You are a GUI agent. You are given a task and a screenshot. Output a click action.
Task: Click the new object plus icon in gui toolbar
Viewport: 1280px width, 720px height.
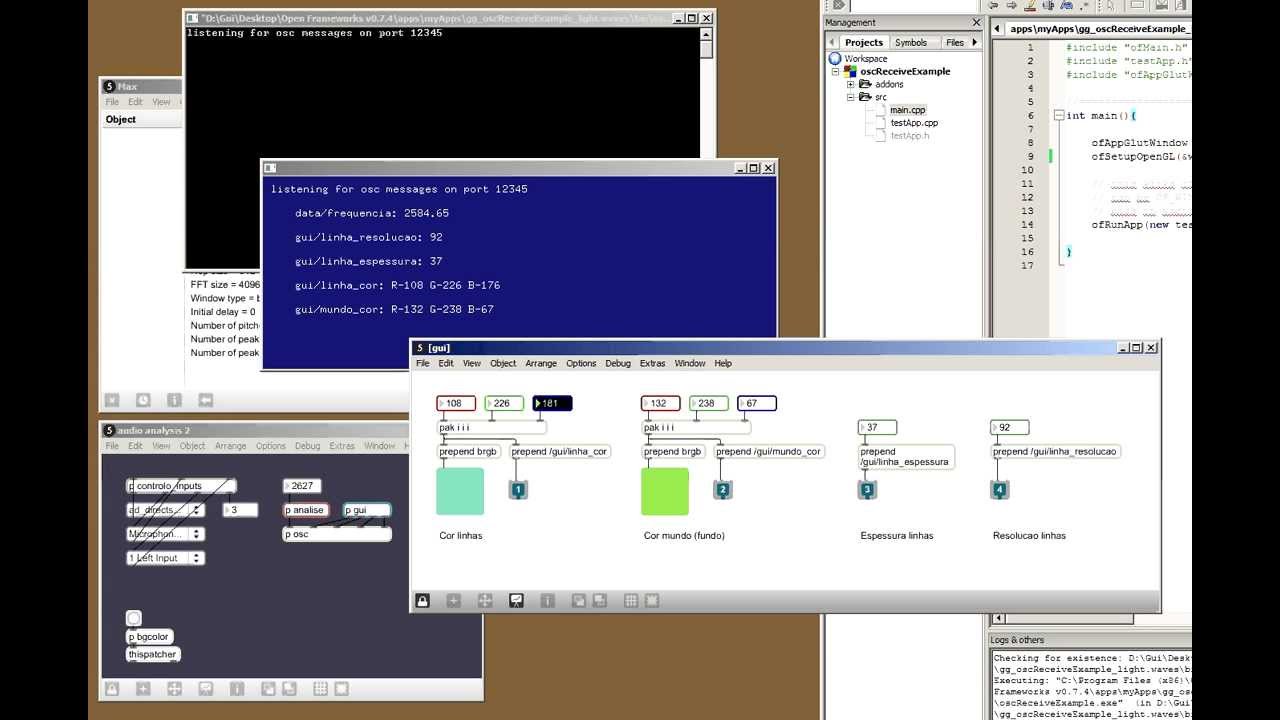coord(454,601)
